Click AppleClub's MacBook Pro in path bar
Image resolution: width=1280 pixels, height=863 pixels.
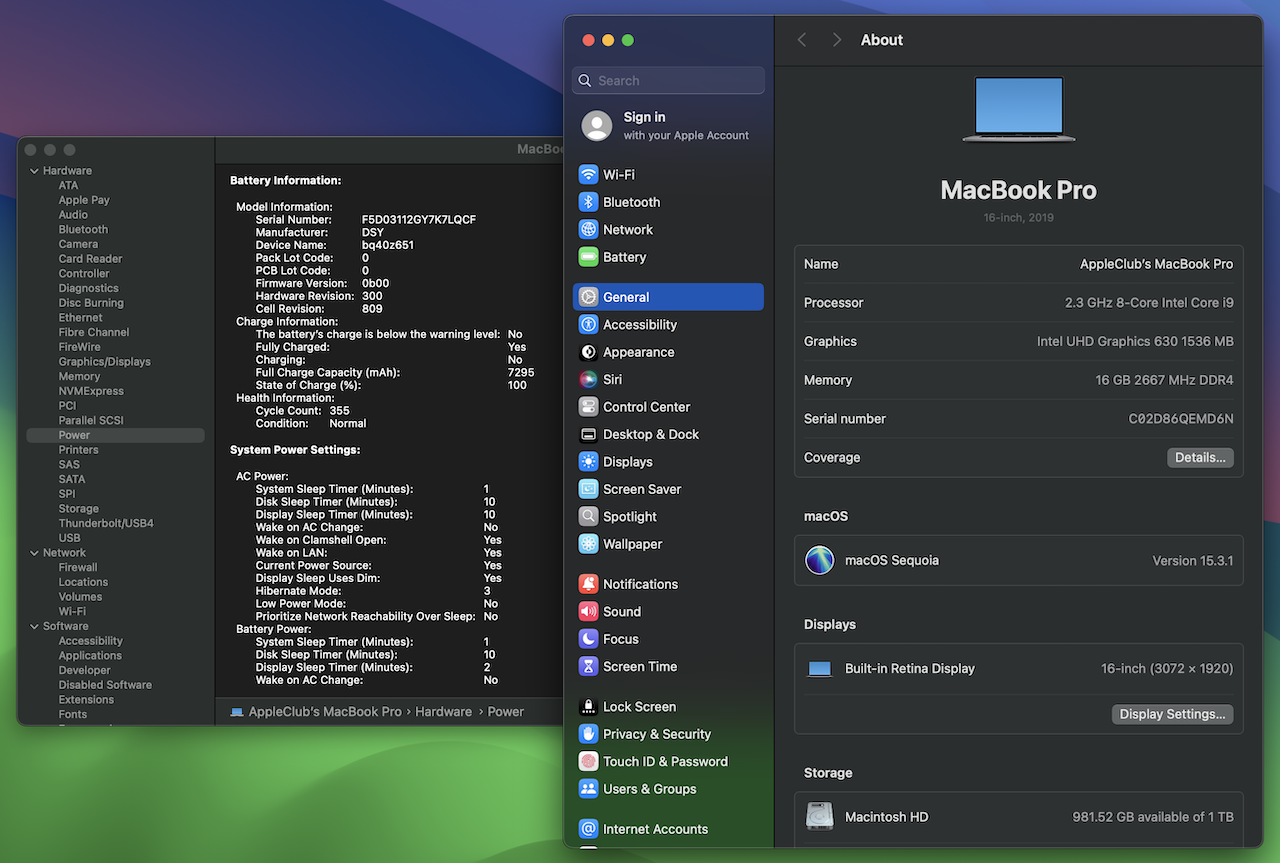pyautogui.click(x=325, y=712)
